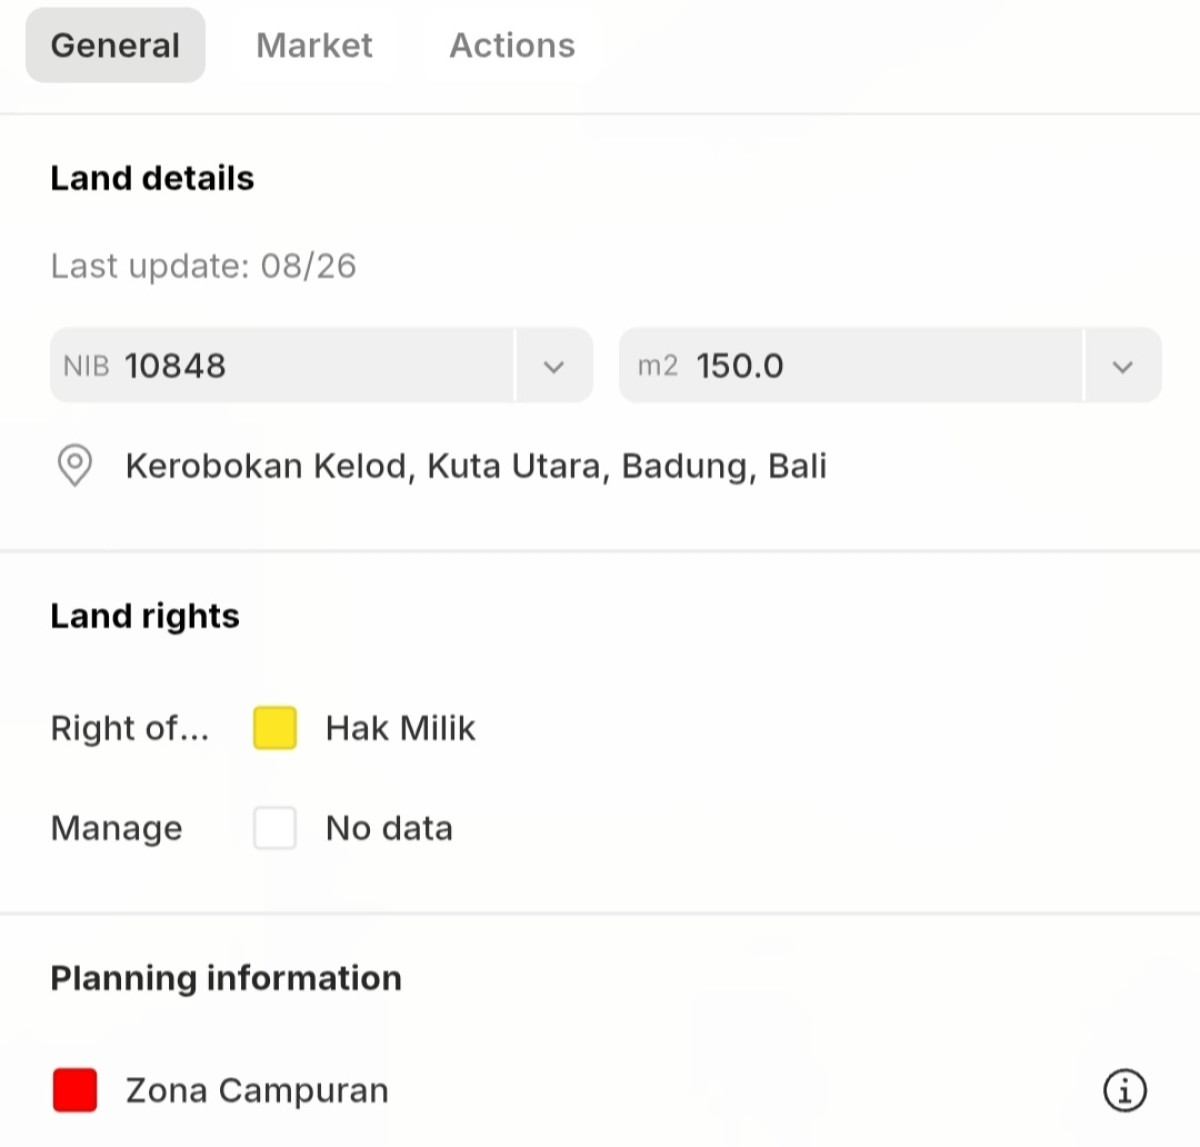Viewport: 1200px width, 1147px height.
Task: Click the Hak Milik label
Action: click(x=400, y=728)
